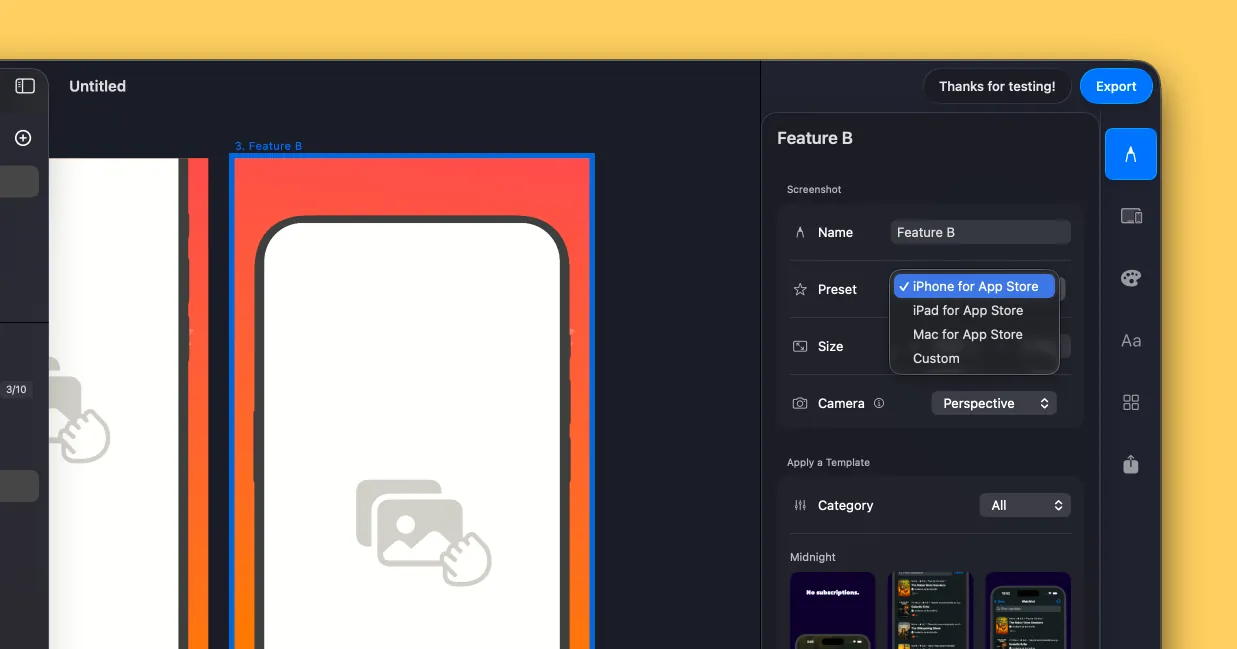
Task: Open the templates grid panel
Action: coord(1130,402)
